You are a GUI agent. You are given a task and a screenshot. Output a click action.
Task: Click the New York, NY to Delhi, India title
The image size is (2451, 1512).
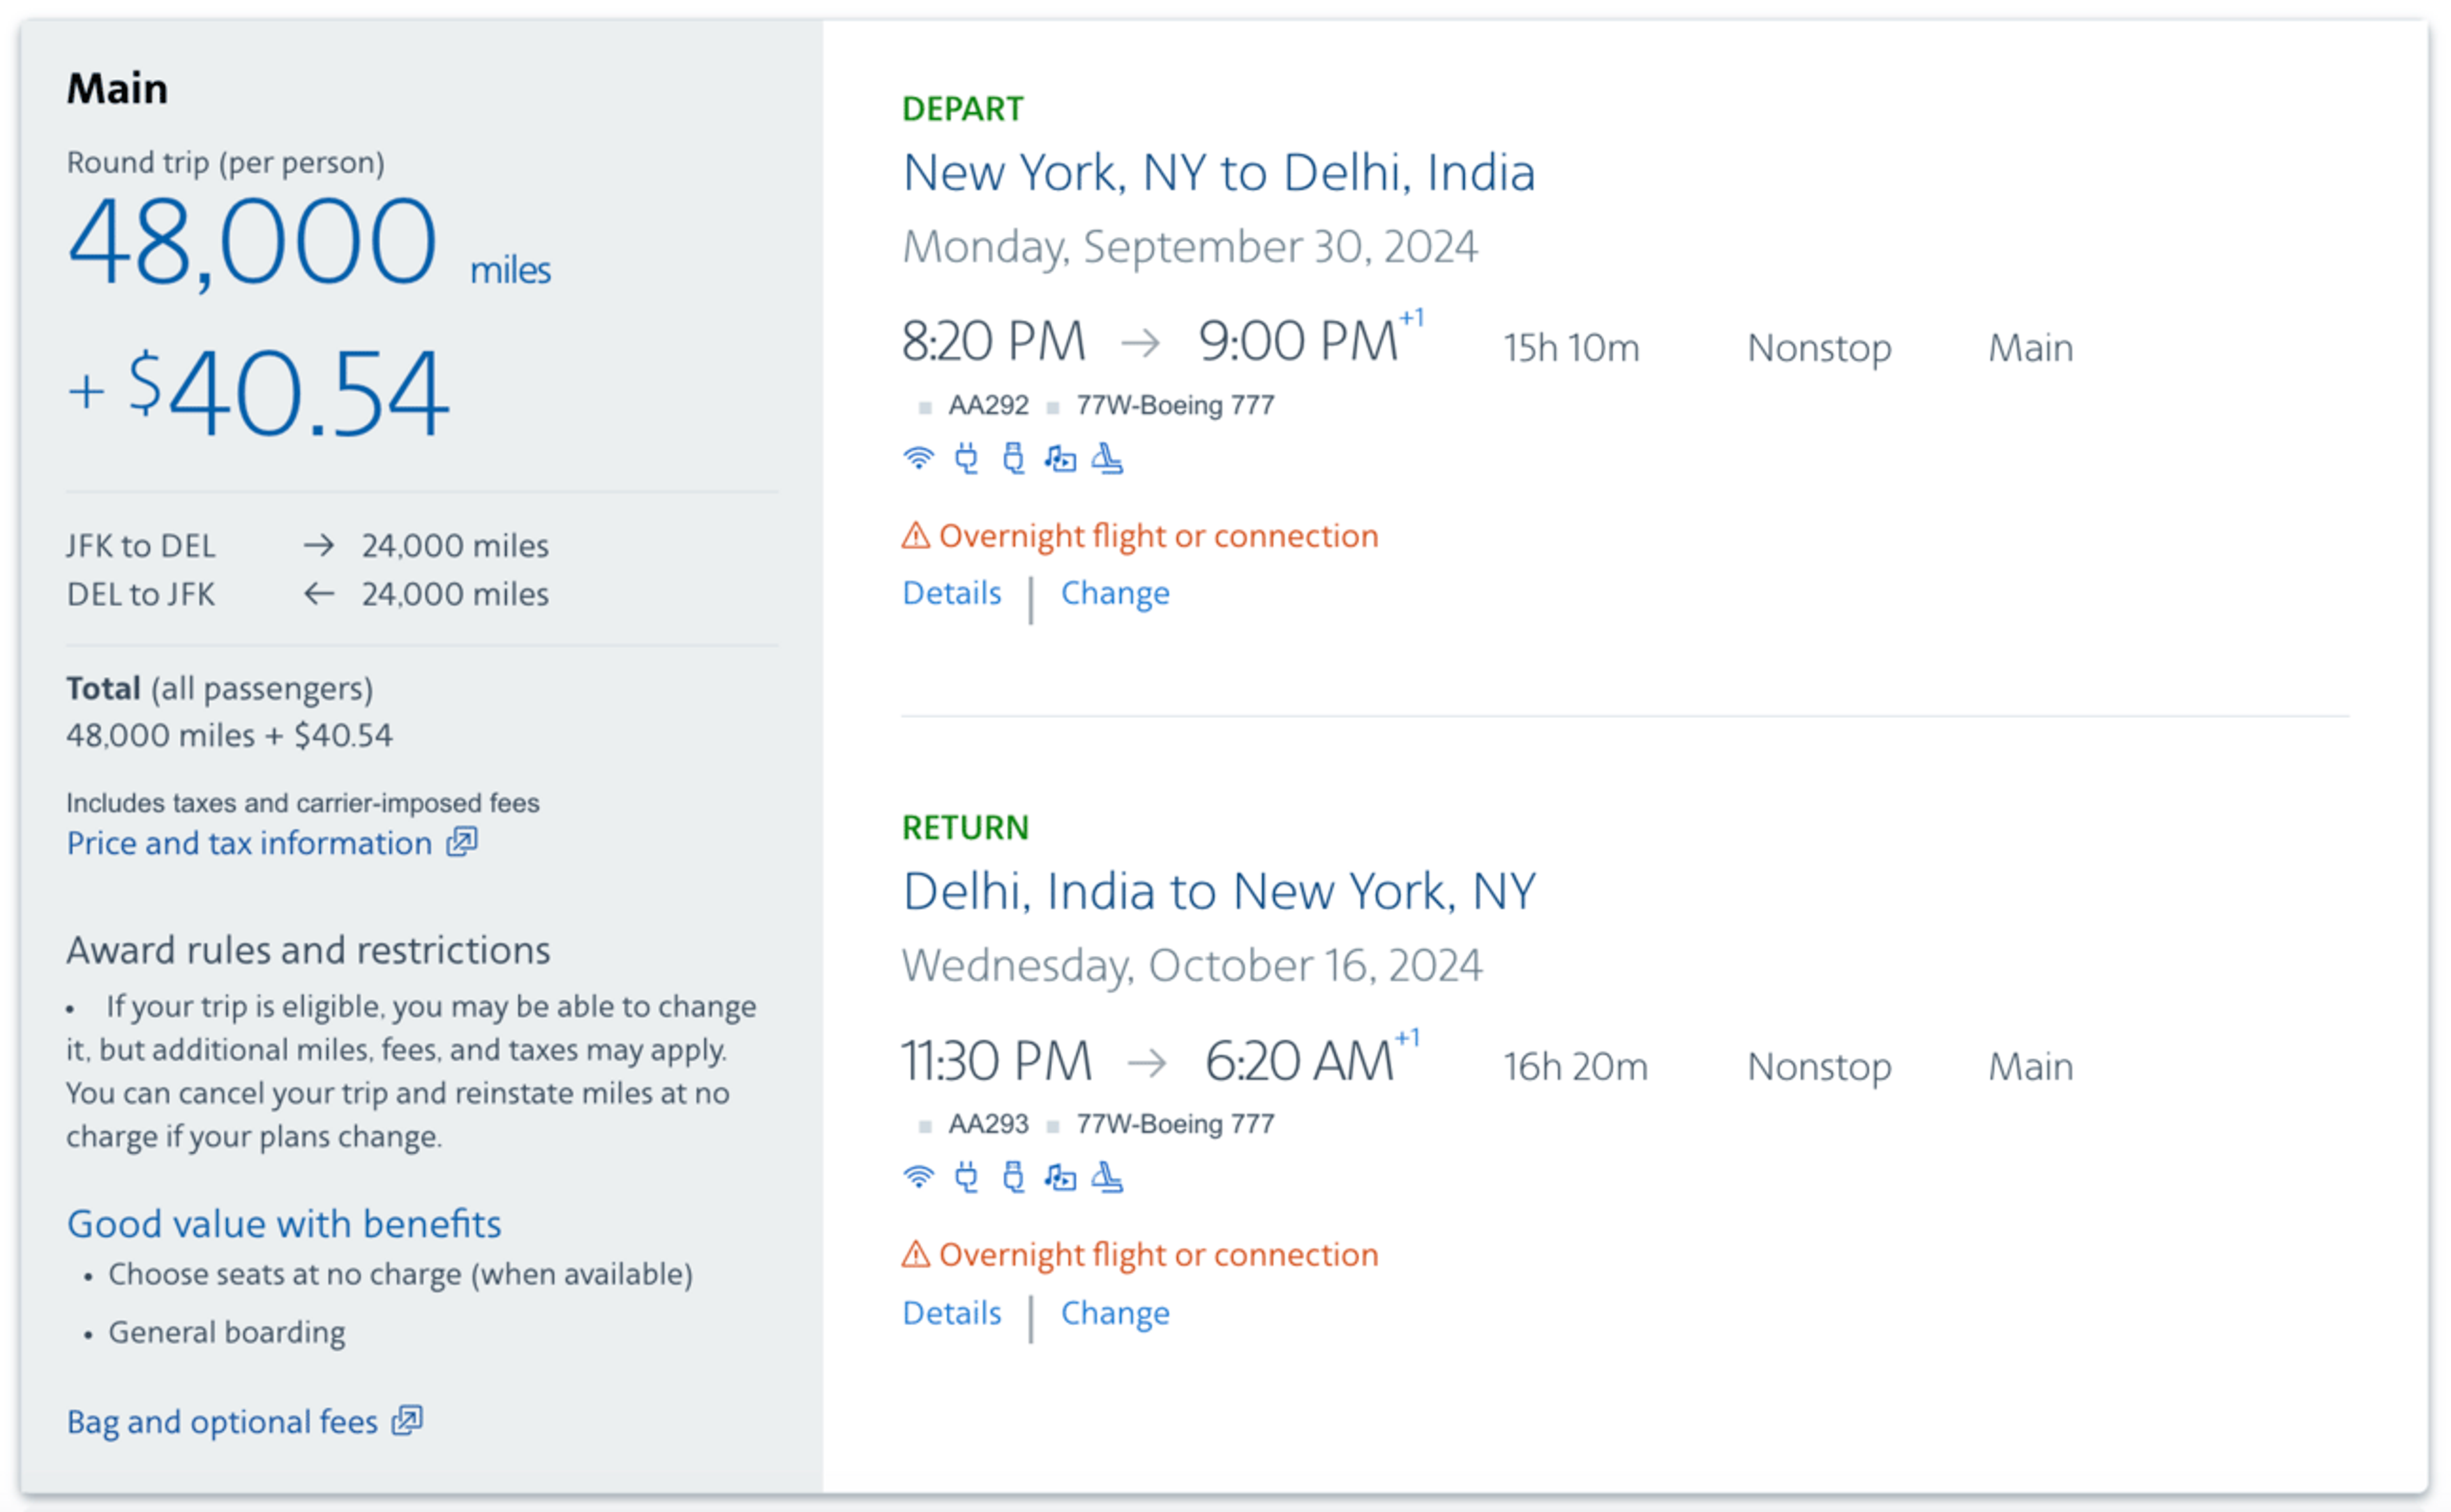tap(1218, 173)
